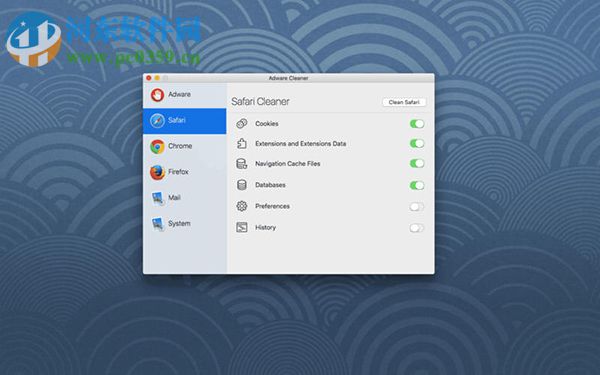
Task: Toggle Navigation Cache Files switch
Action: (x=417, y=163)
